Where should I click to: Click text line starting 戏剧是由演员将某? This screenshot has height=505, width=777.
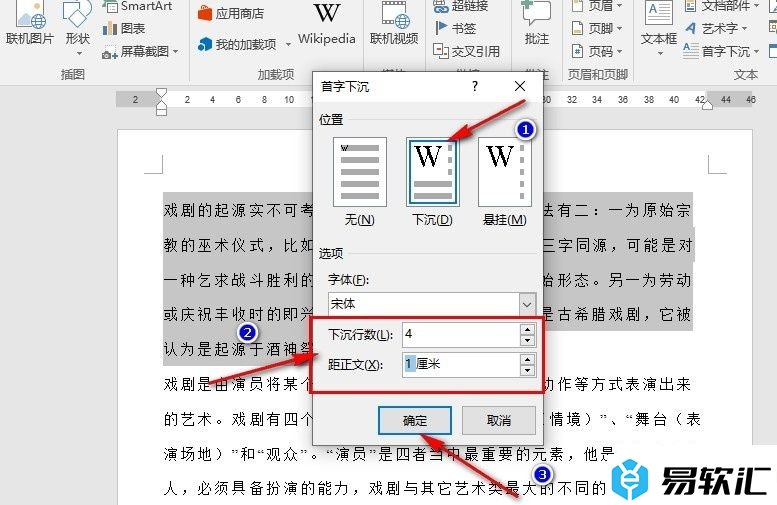pos(239,384)
